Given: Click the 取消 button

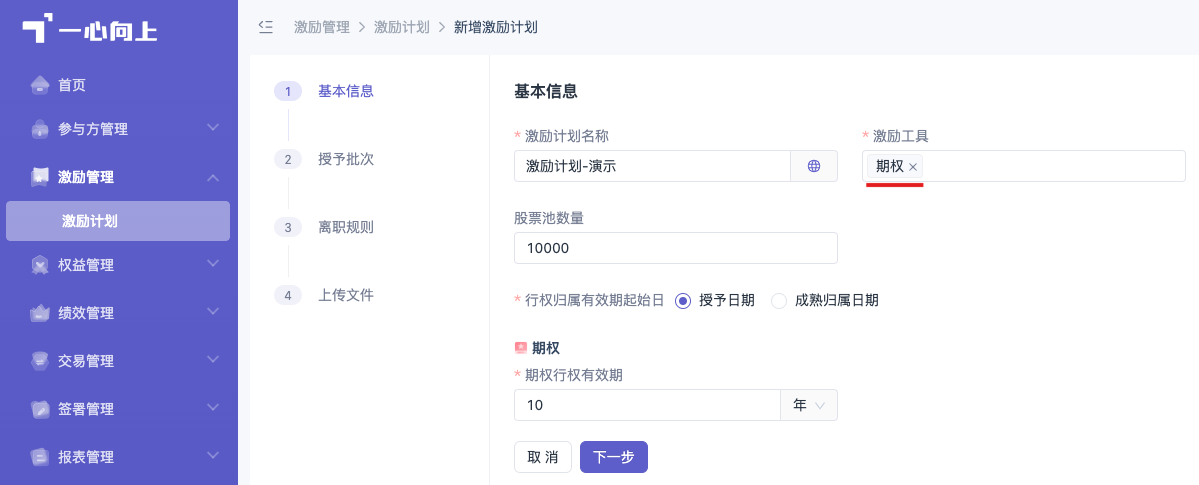Looking at the screenshot, I should click(x=543, y=457).
